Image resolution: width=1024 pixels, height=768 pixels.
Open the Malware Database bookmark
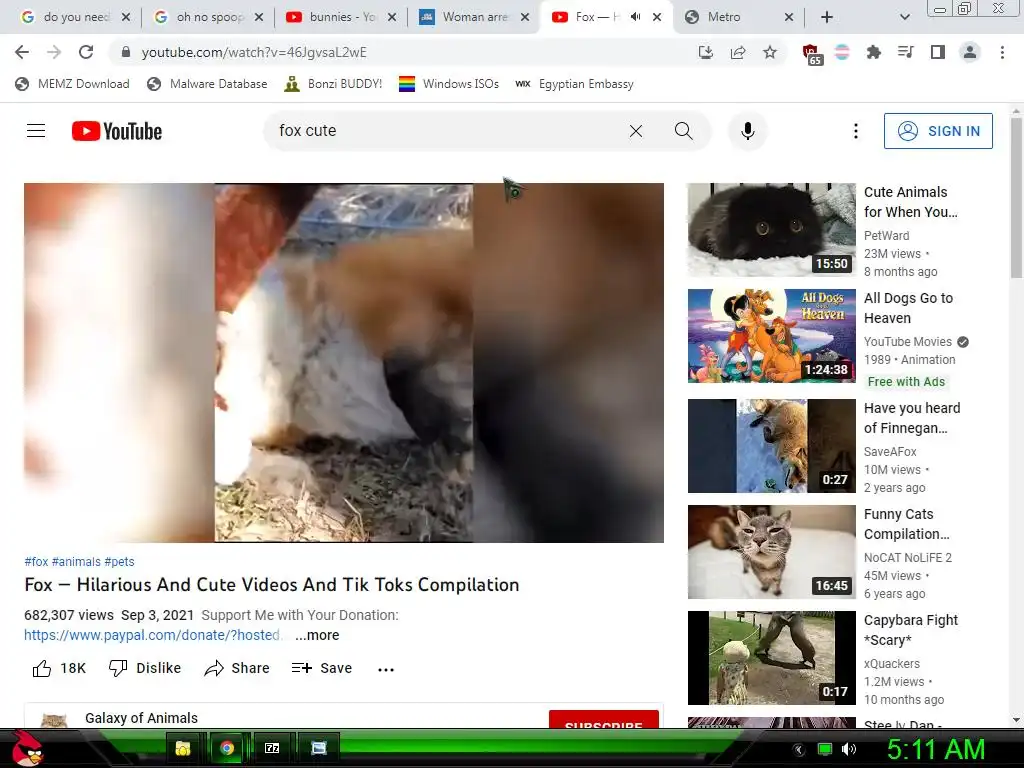208,84
